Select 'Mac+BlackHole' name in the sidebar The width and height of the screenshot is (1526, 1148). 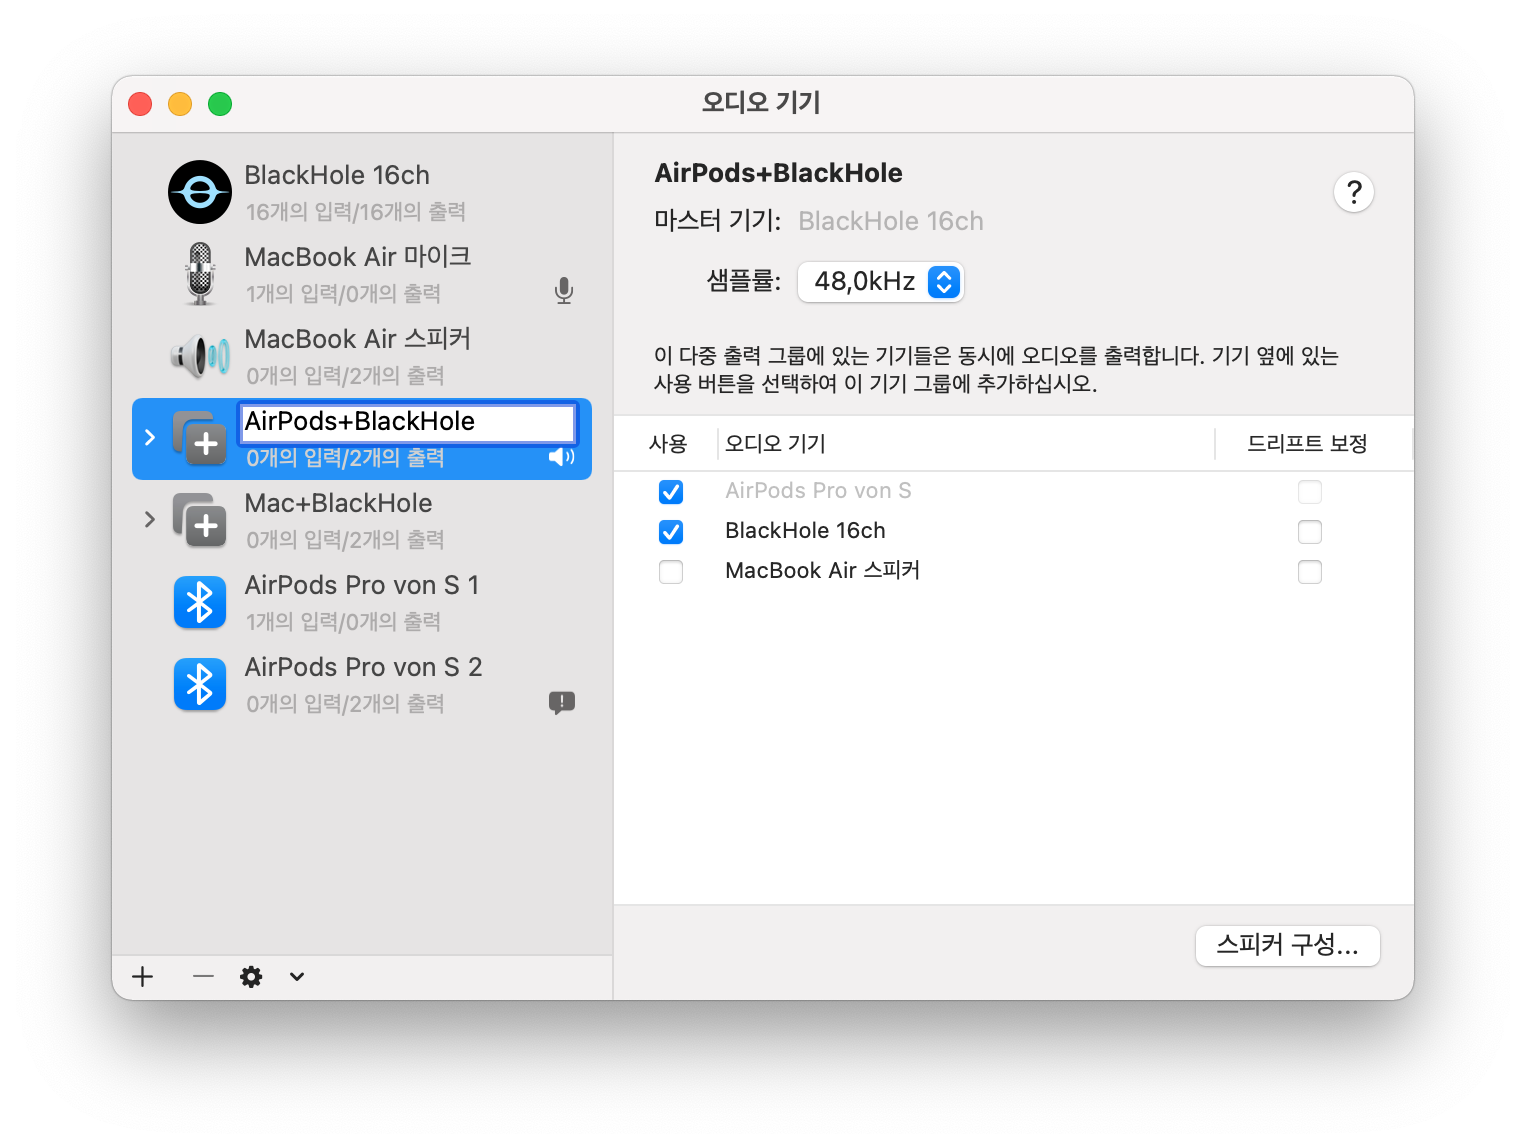pyautogui.click(x=339, y=503)
